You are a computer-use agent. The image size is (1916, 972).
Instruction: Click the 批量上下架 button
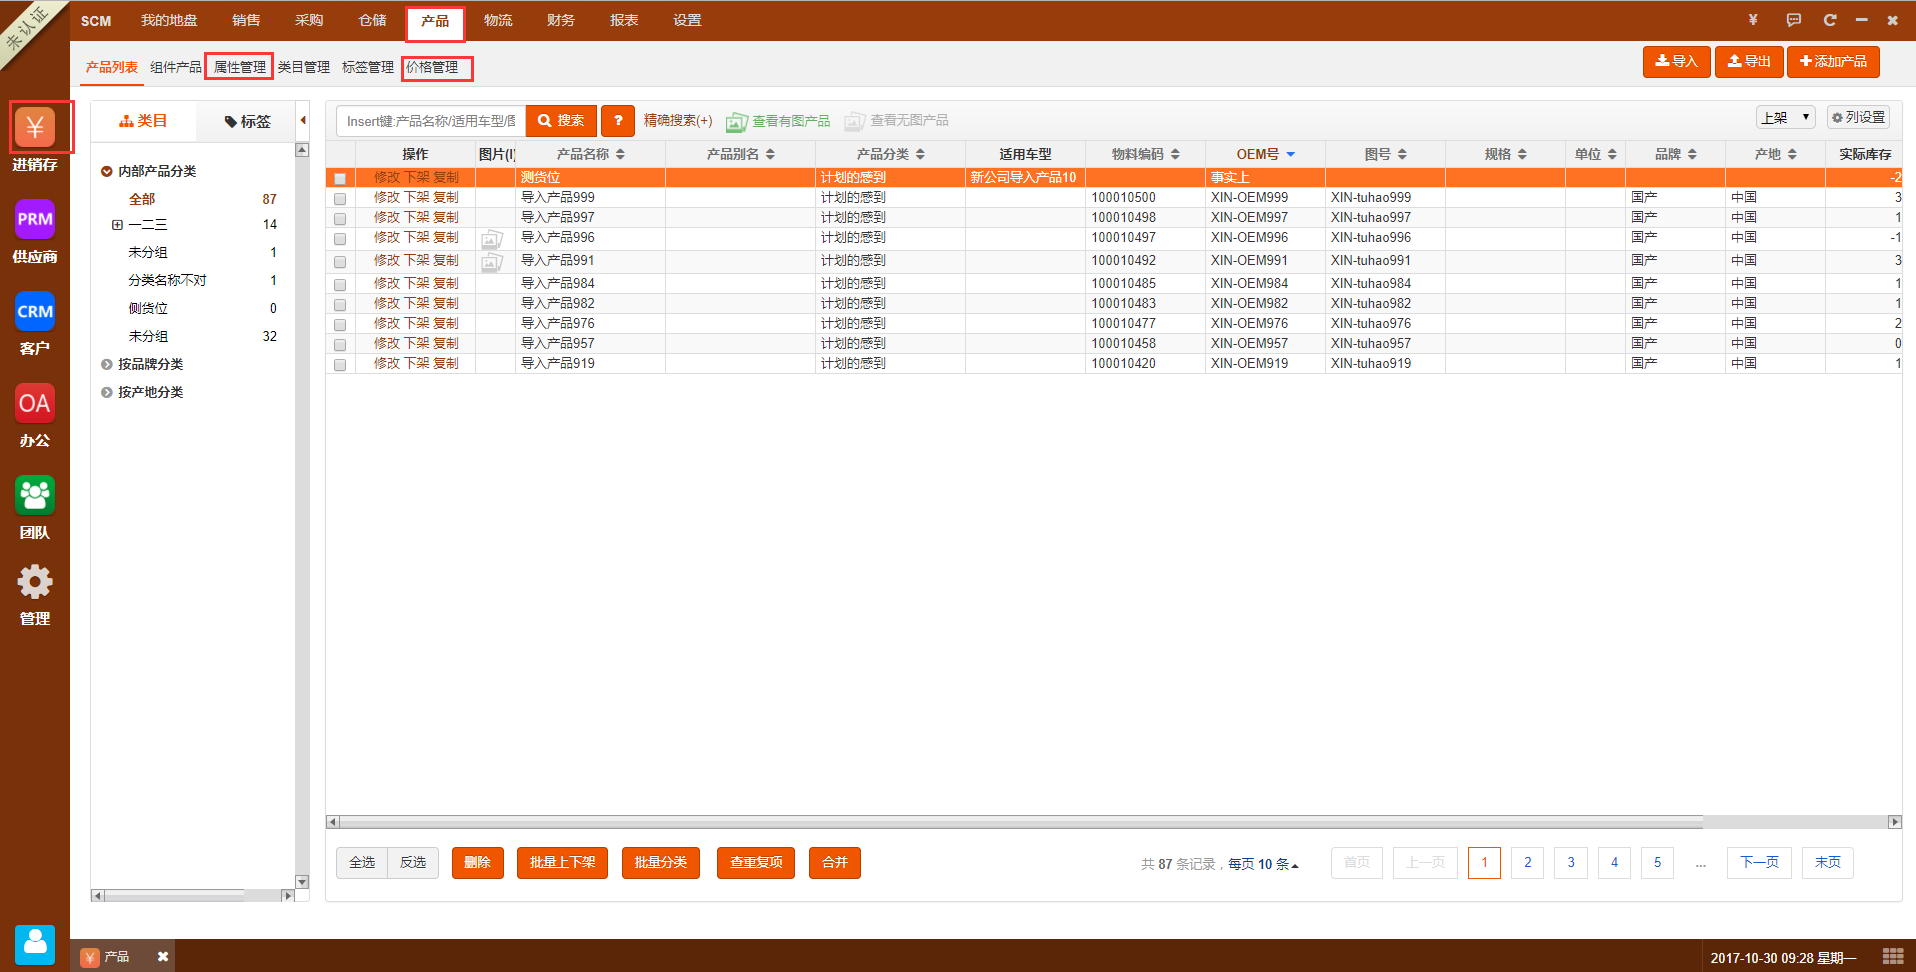[x=562, y=862]
